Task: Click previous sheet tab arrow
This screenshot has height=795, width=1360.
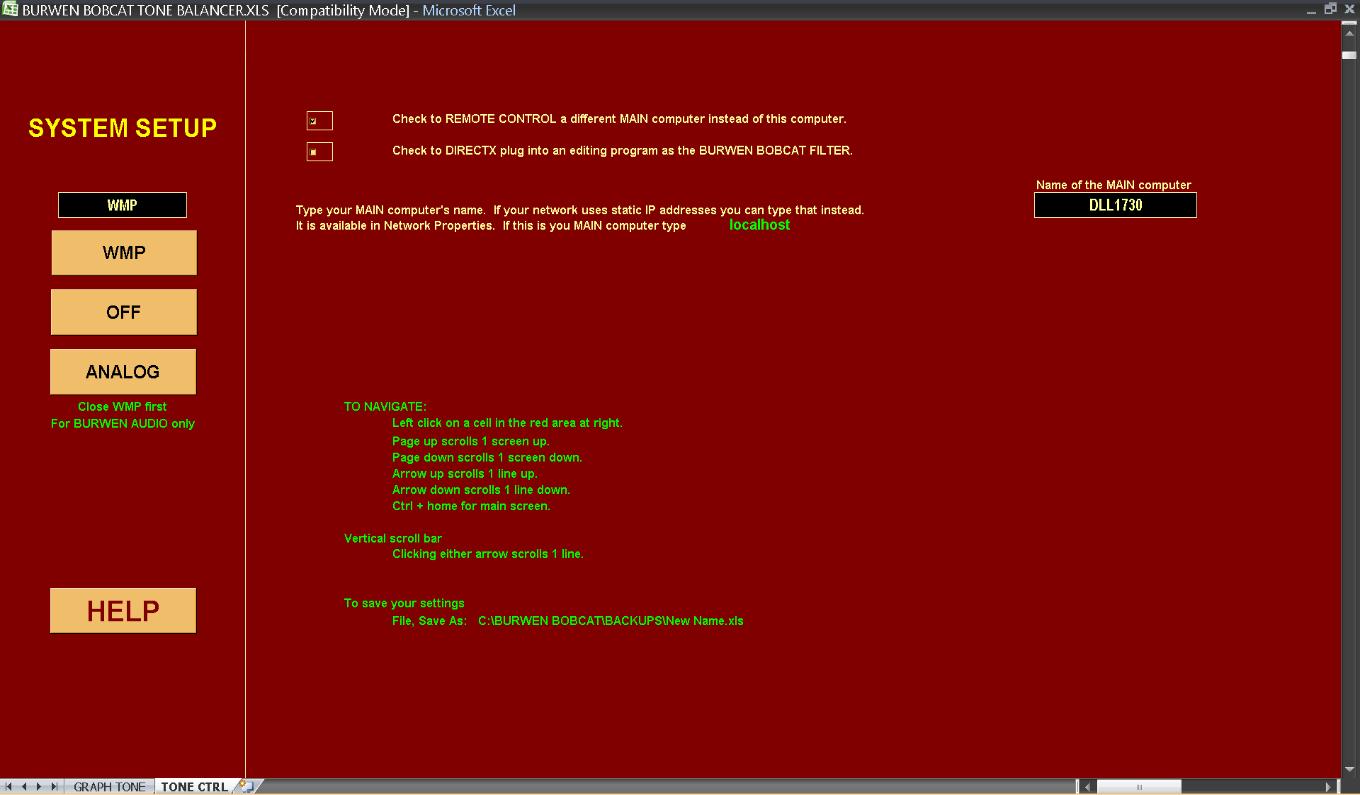Action: point(25,787)
